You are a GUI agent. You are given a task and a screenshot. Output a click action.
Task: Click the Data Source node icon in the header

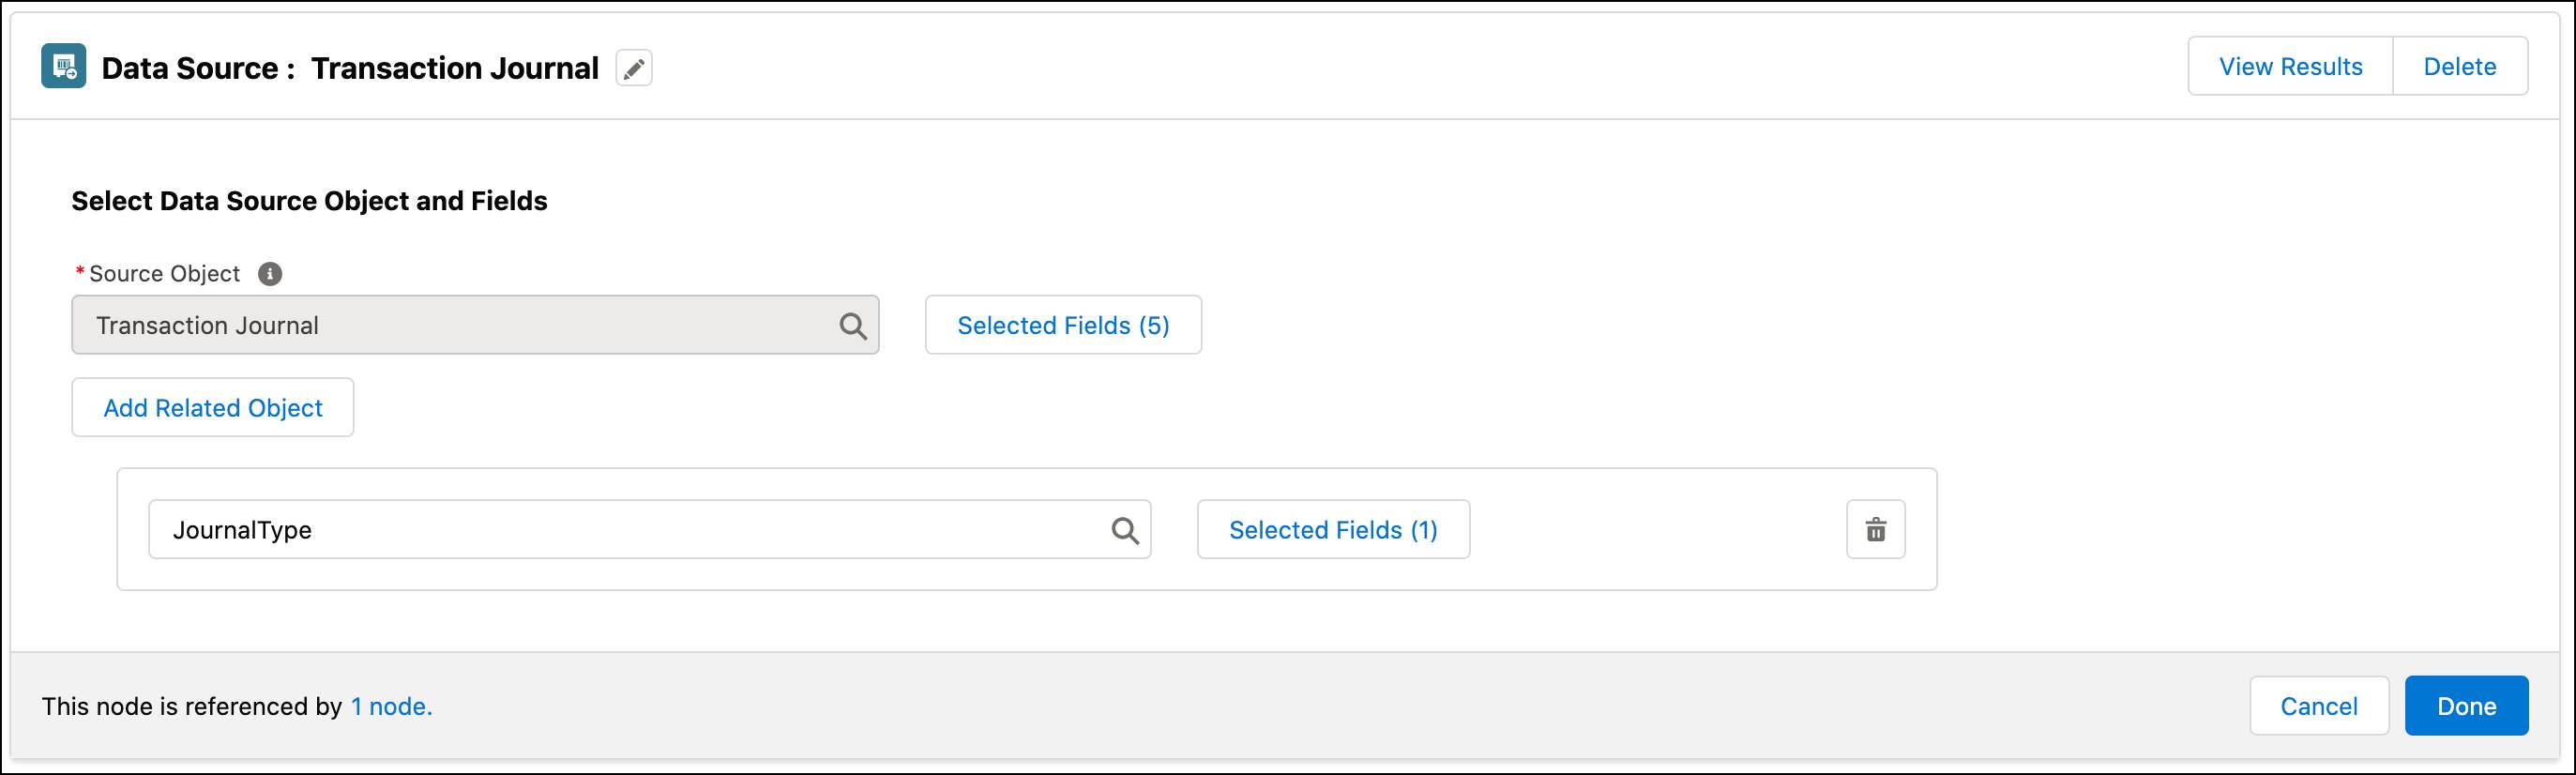[x=62, y=66]
